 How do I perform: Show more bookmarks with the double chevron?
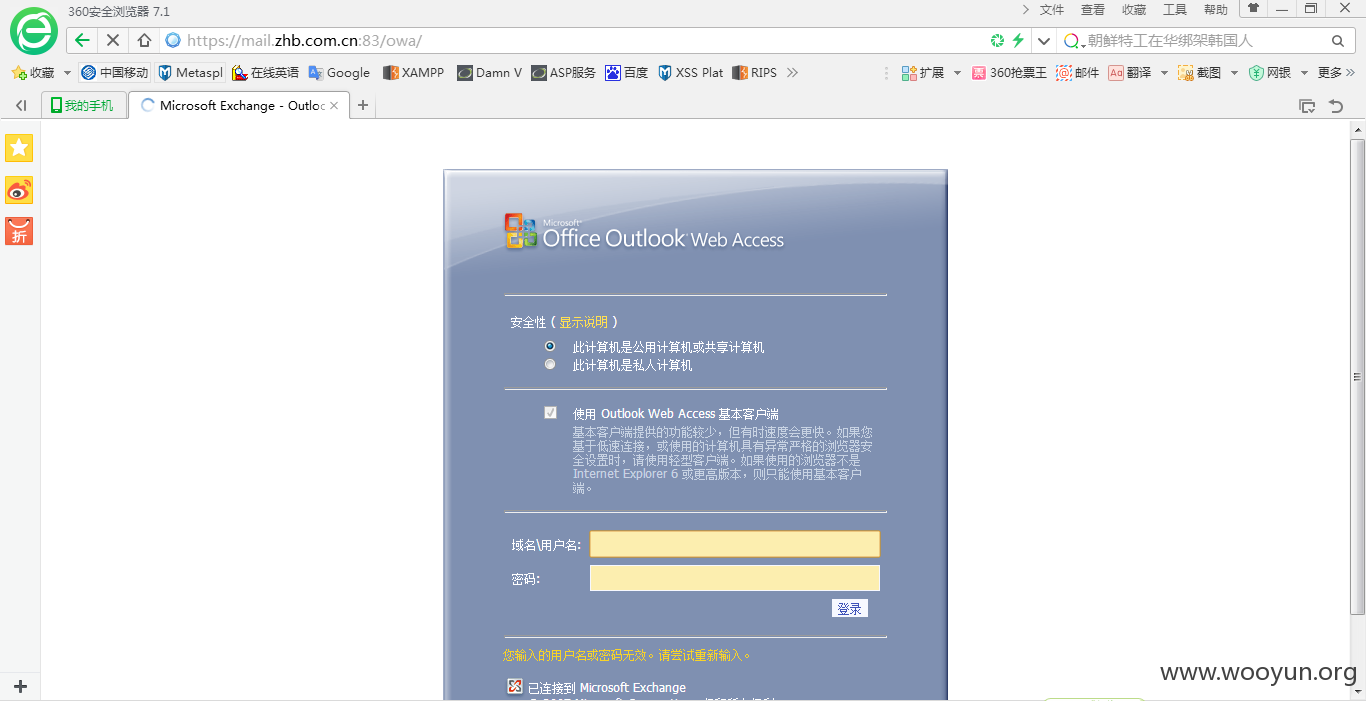[x=793, y=73]
